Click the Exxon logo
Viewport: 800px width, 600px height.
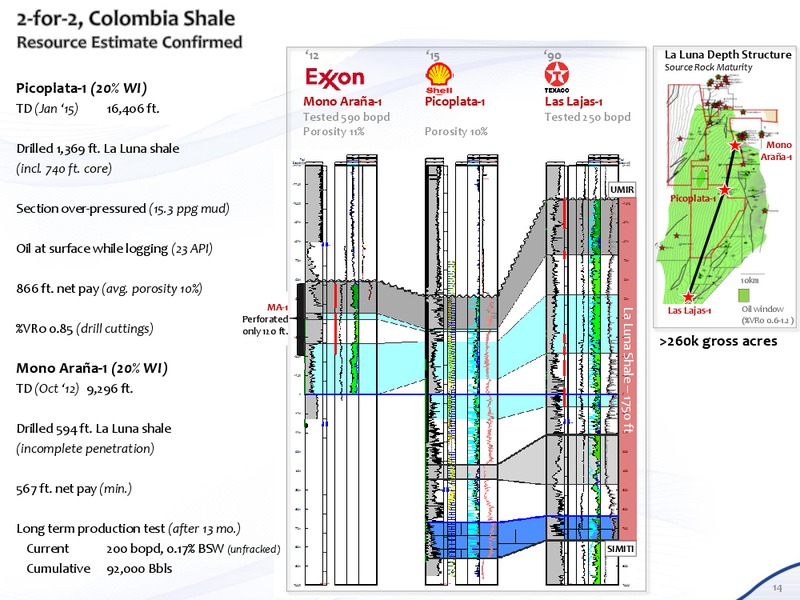coord(335,78)
